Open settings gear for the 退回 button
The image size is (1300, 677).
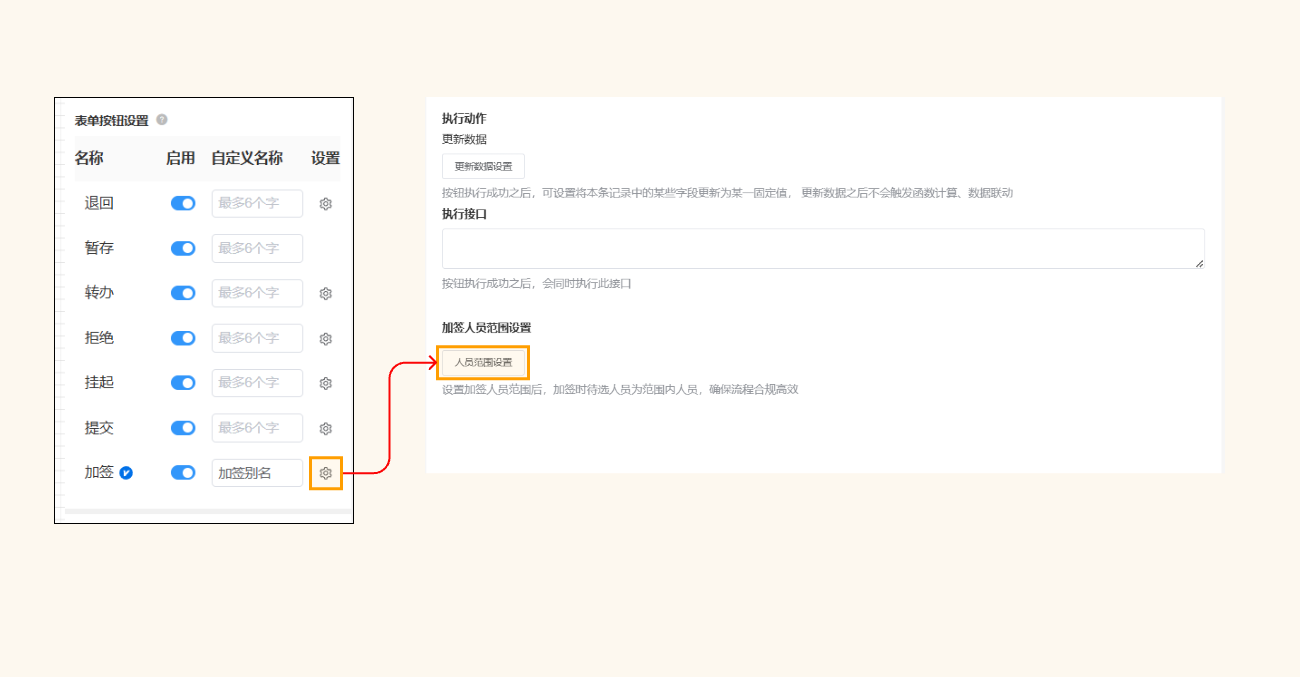pyautogui.click(x=325, y=203)
